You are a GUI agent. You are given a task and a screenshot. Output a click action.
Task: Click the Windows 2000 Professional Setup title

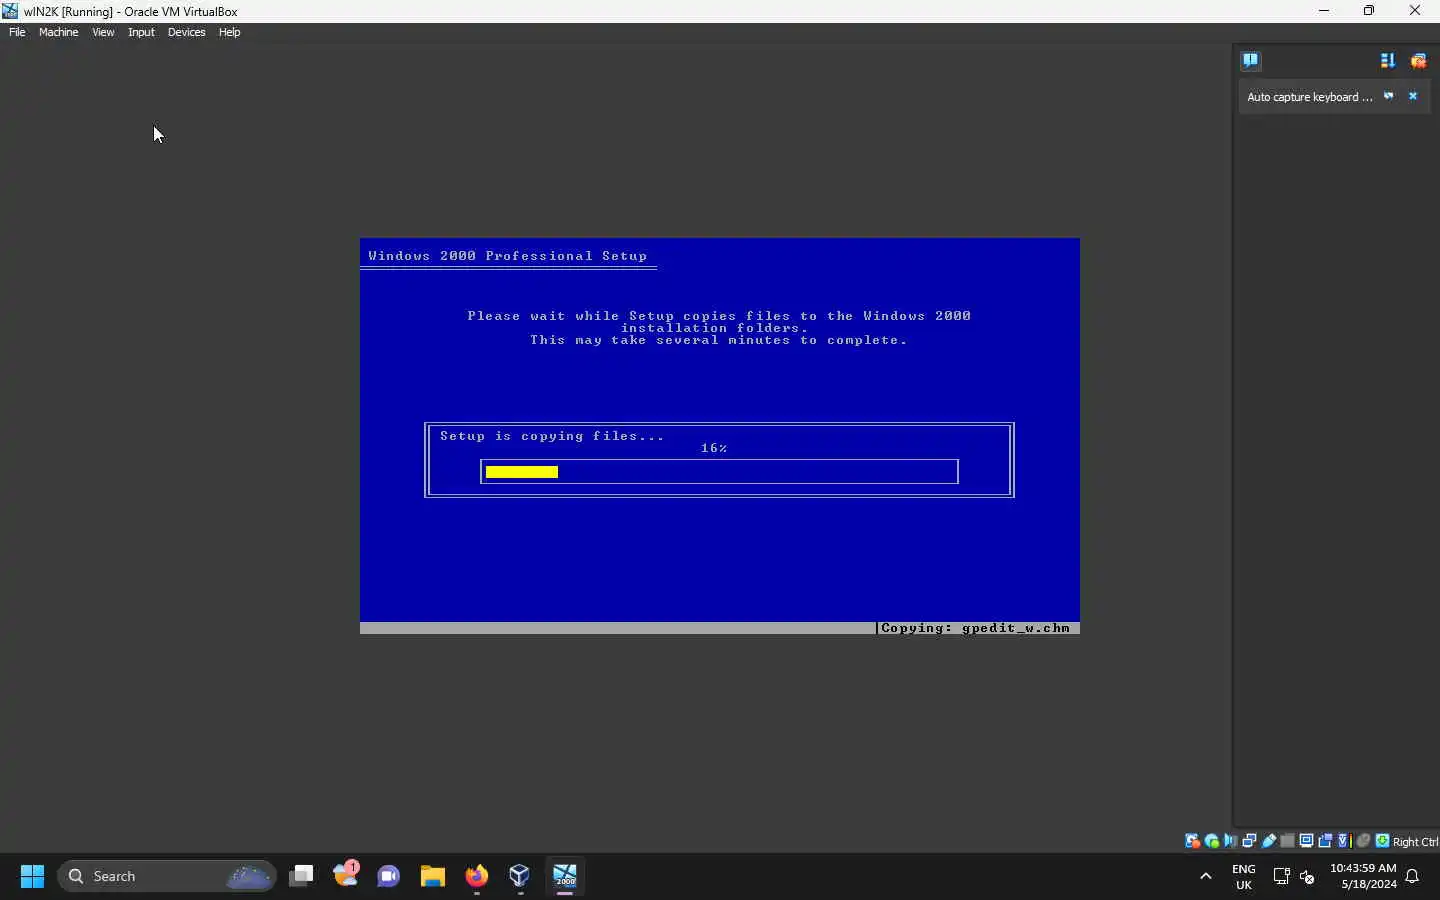click(x=508, y=256)
